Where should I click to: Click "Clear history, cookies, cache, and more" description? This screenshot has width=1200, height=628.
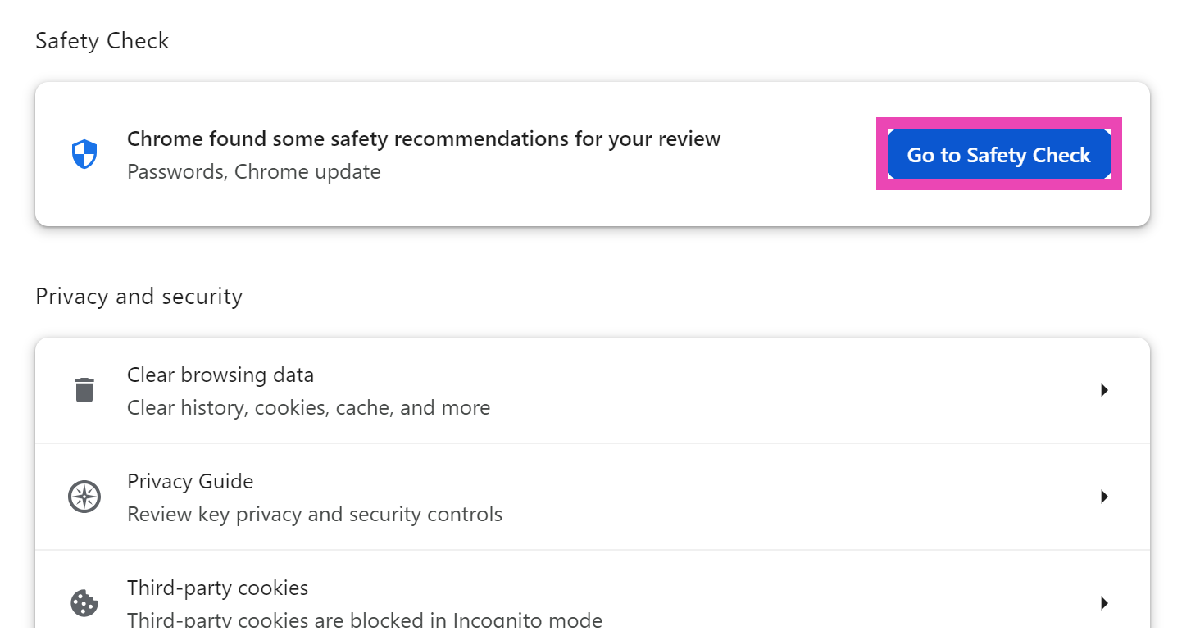pyautogui.click(x=308, y=408)
